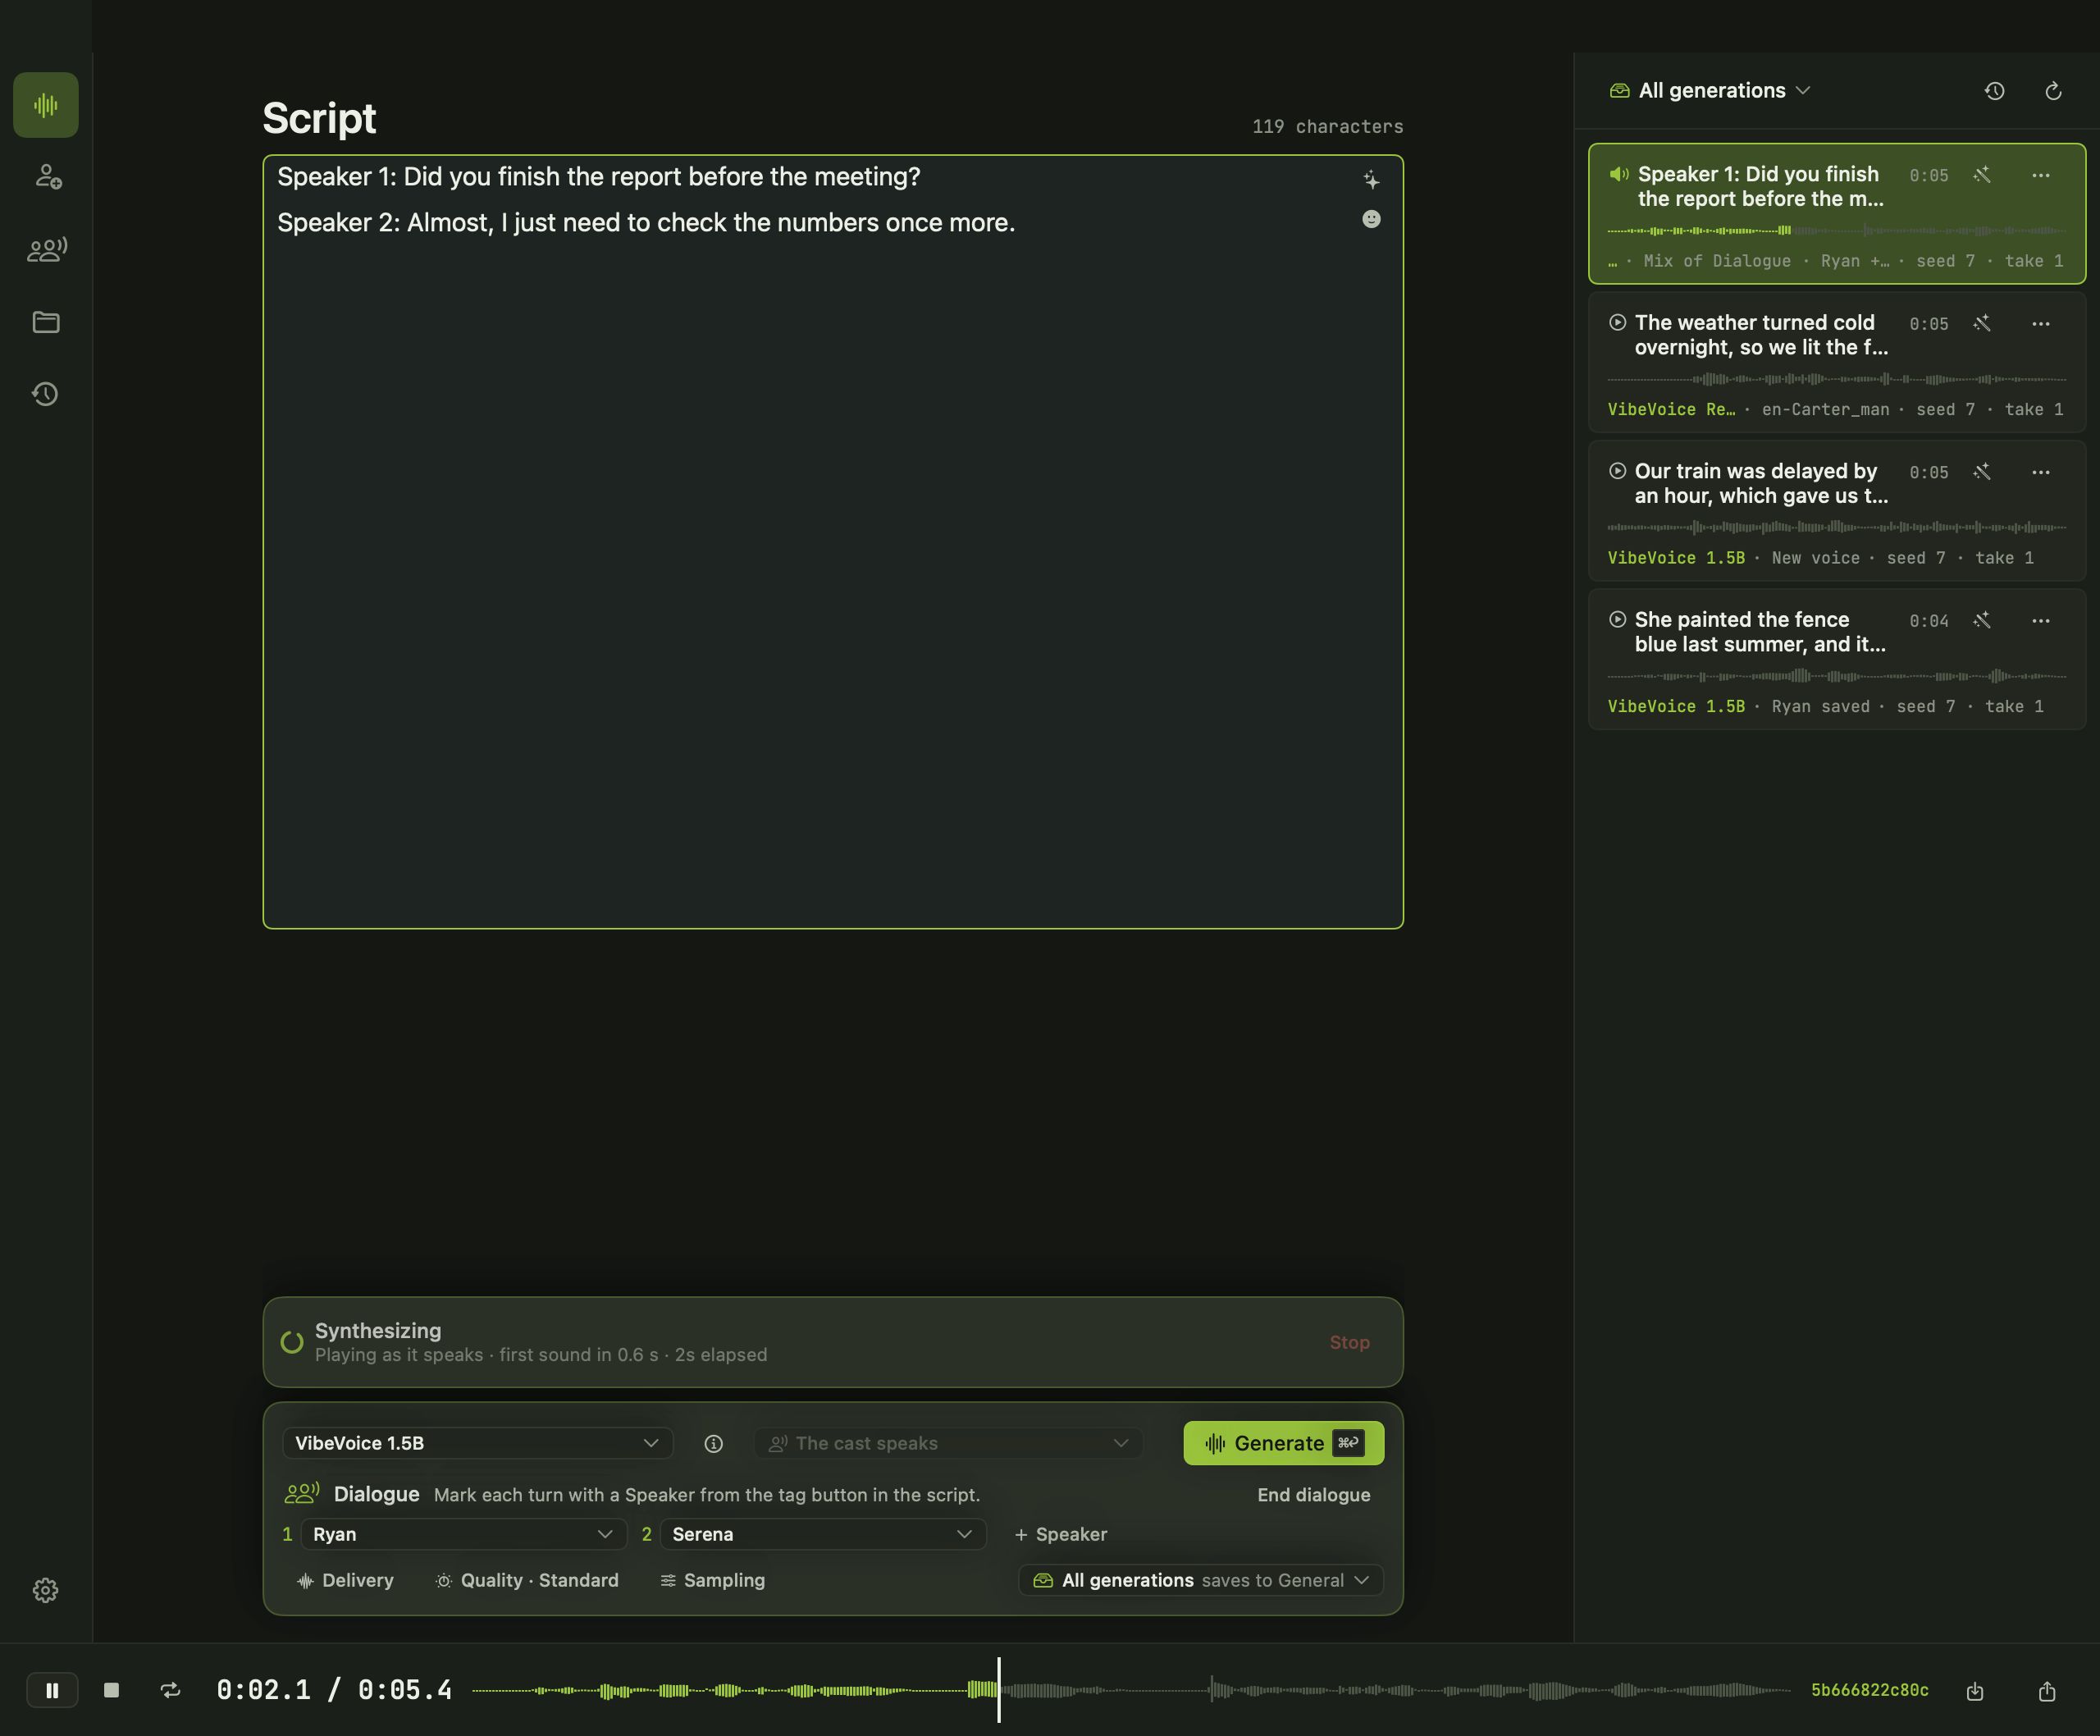Pin the 'The weather turned cold' generation

1982,324
